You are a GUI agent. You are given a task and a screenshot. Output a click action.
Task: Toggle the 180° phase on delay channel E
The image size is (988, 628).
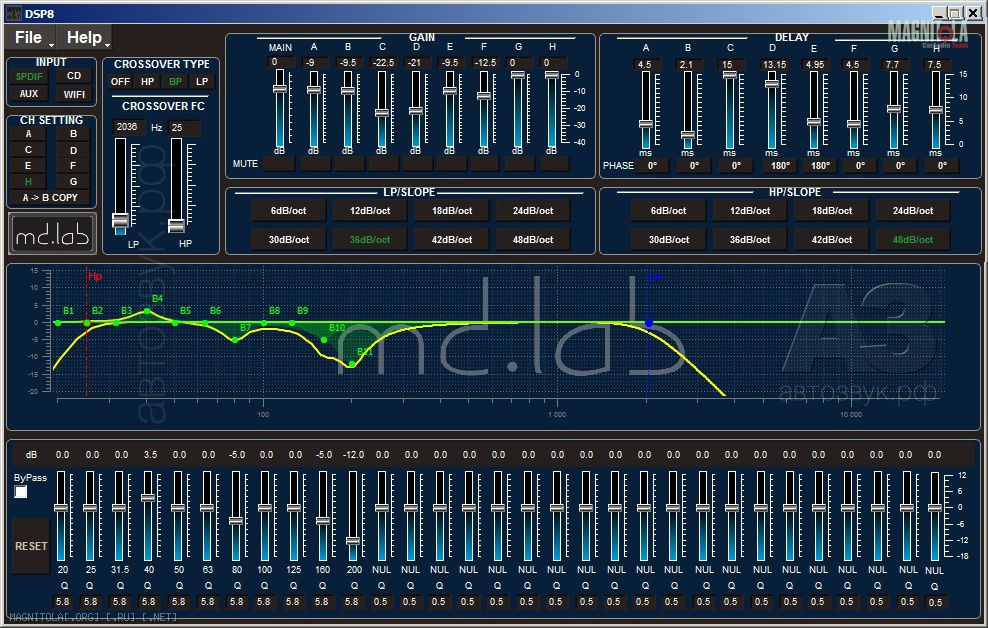[820, 166]
